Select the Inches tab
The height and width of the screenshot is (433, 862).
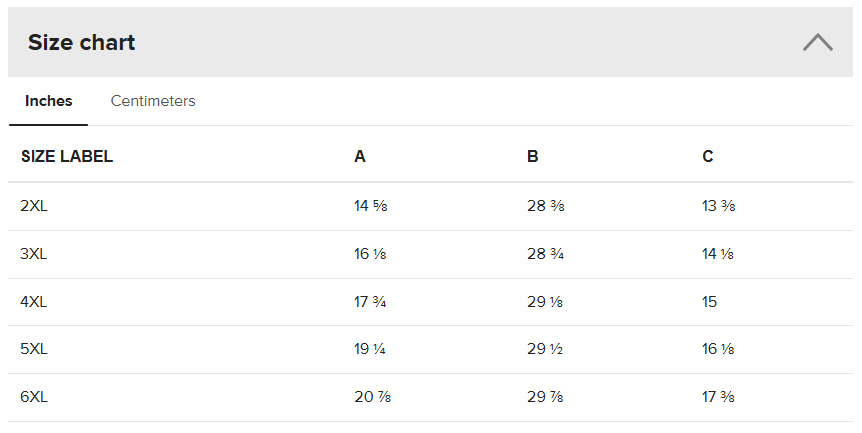[48, 101]
